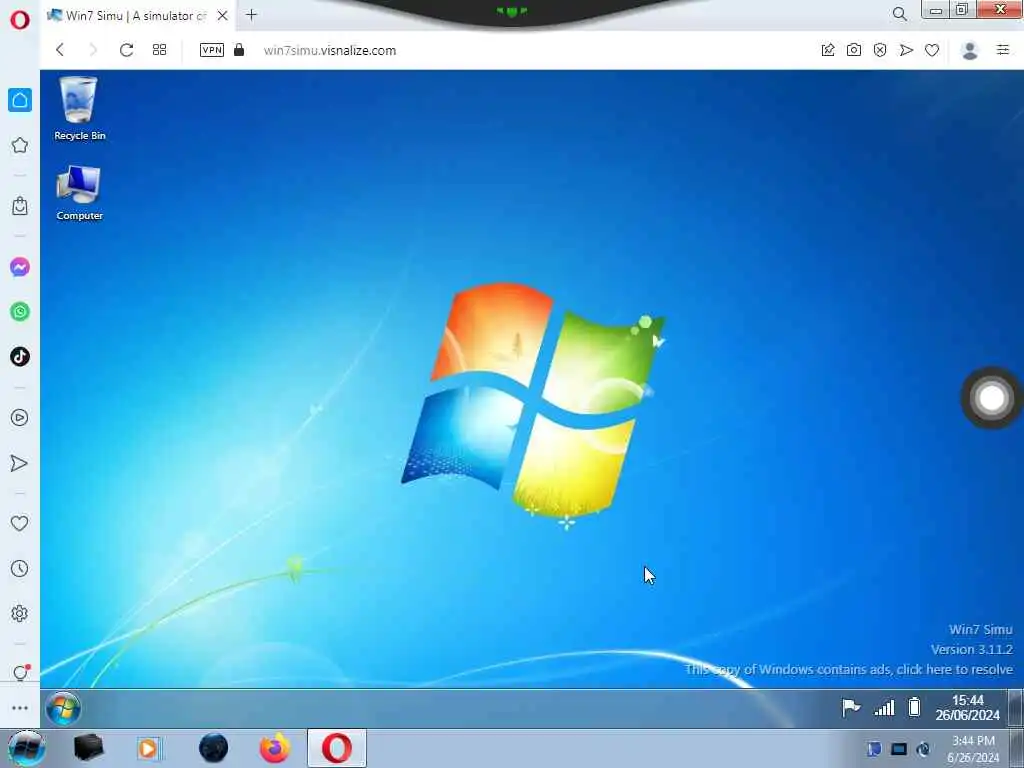This screenshot has height=768, width=1024.
Task: Click the magnifier icon in the title bar
Action: [x=899, y=14]
